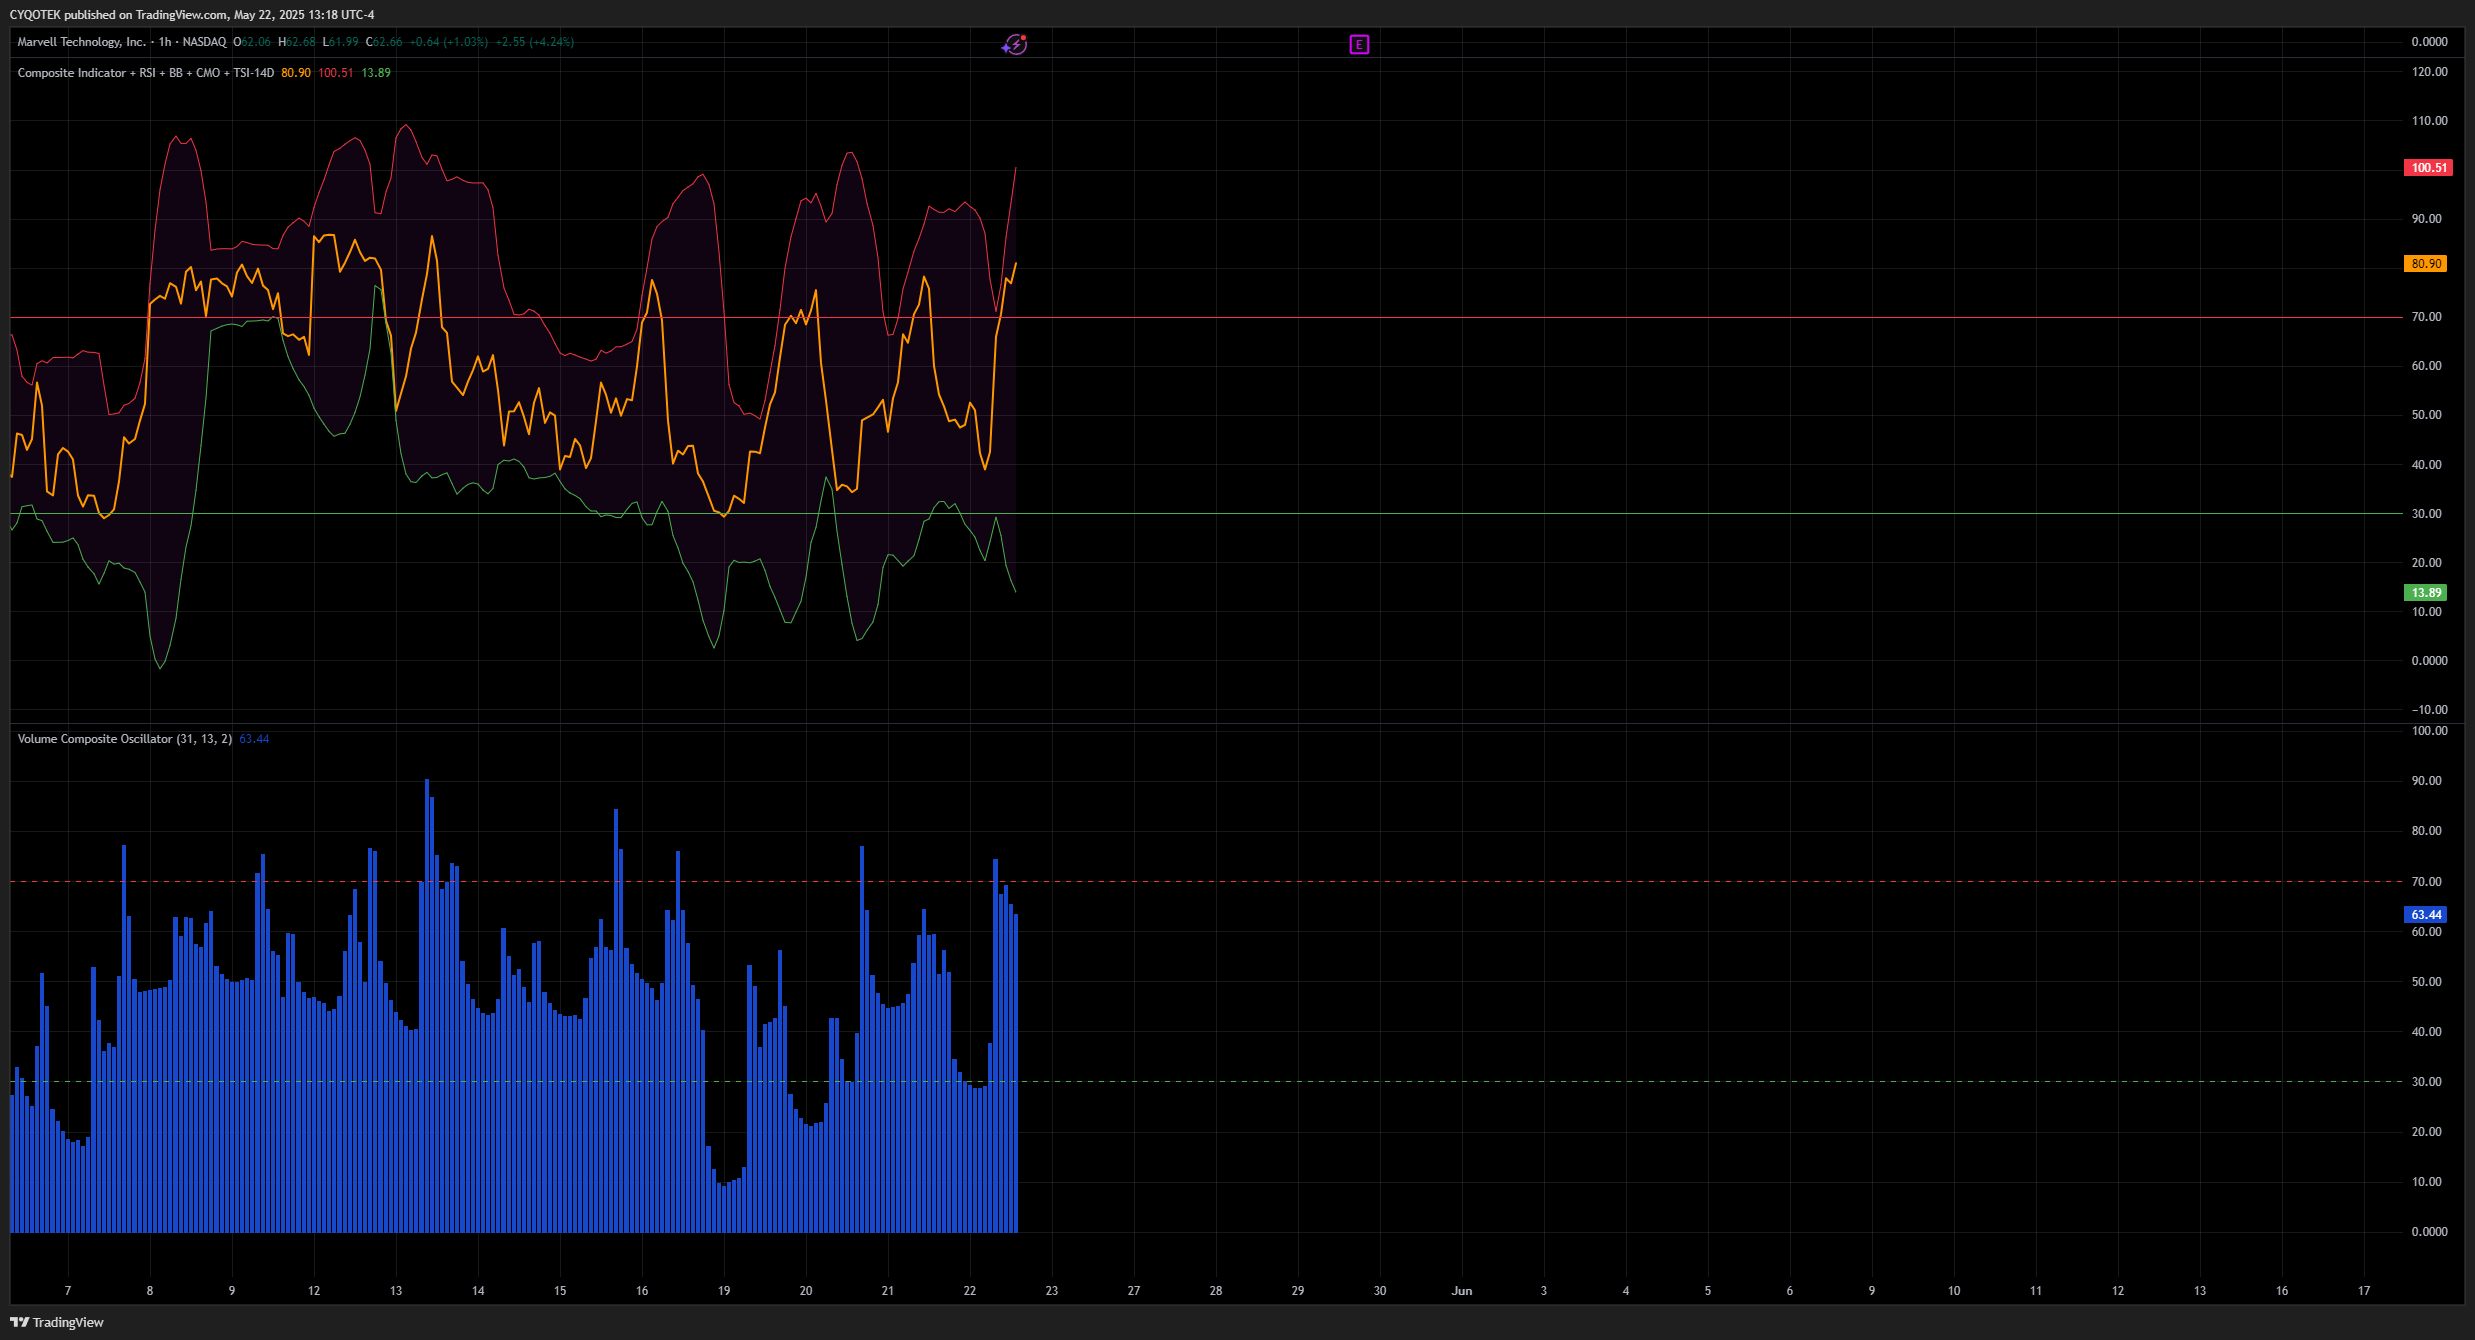Click the purple lightning event icon

point(1014,44)
